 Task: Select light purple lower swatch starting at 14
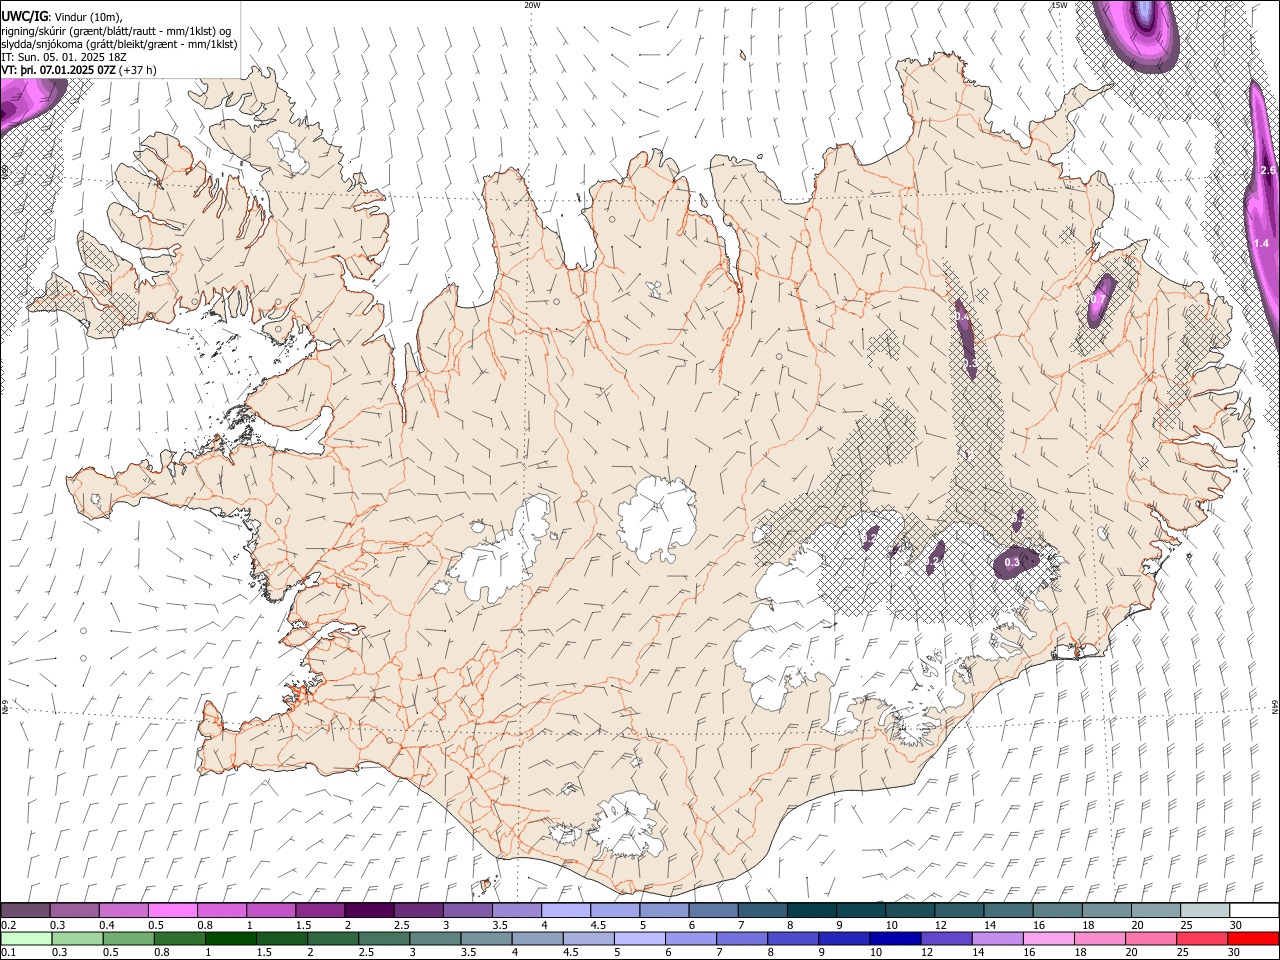(997, 938)
